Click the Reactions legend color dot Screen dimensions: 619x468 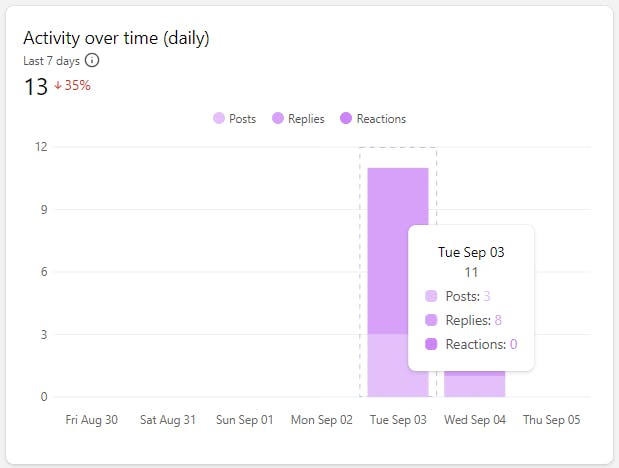point(346,119)
